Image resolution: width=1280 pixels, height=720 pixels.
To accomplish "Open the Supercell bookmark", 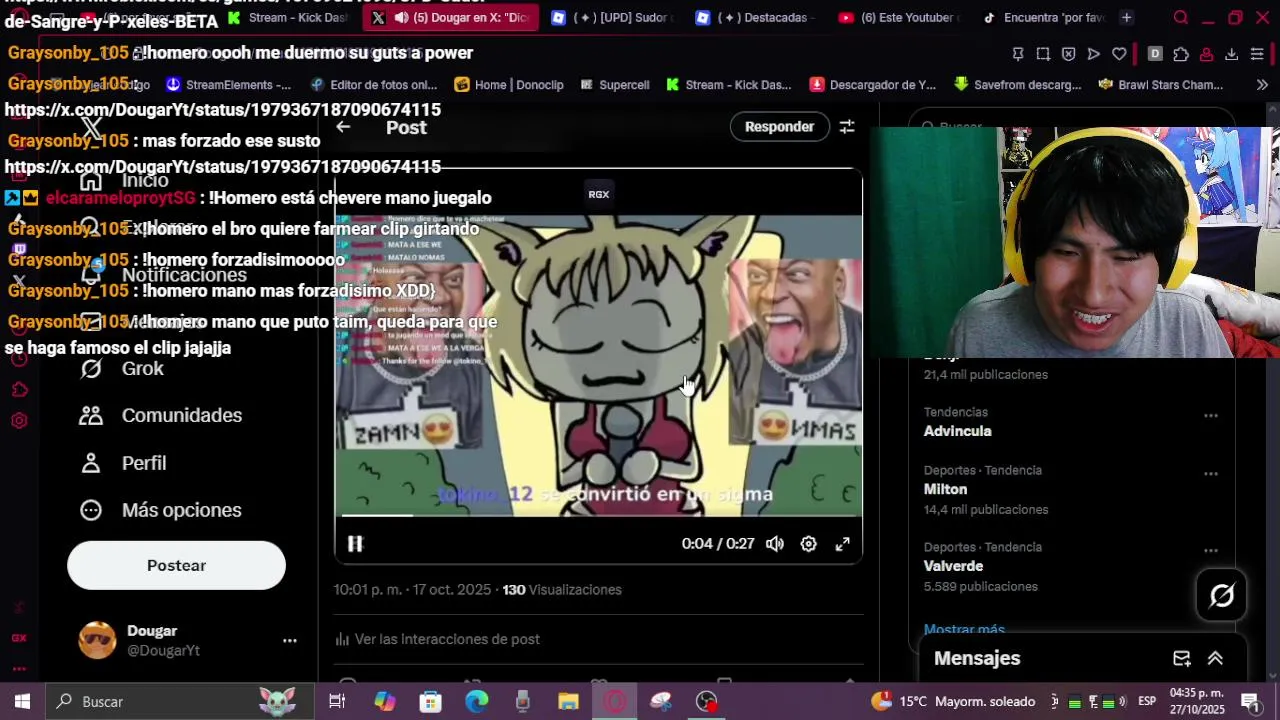I will 615,85.
